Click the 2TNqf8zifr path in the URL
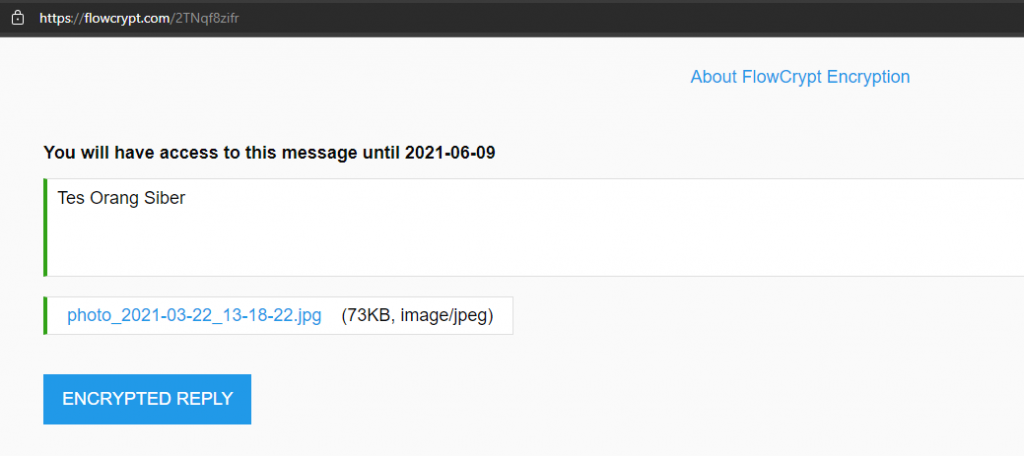1024x456 pixels. 207,18
